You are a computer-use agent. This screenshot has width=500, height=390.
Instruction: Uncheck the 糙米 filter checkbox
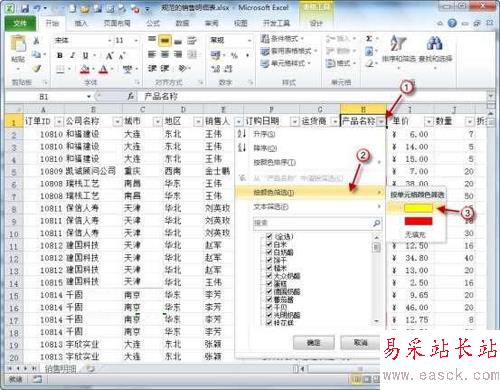pyautogui.click(x=269, y=267)
